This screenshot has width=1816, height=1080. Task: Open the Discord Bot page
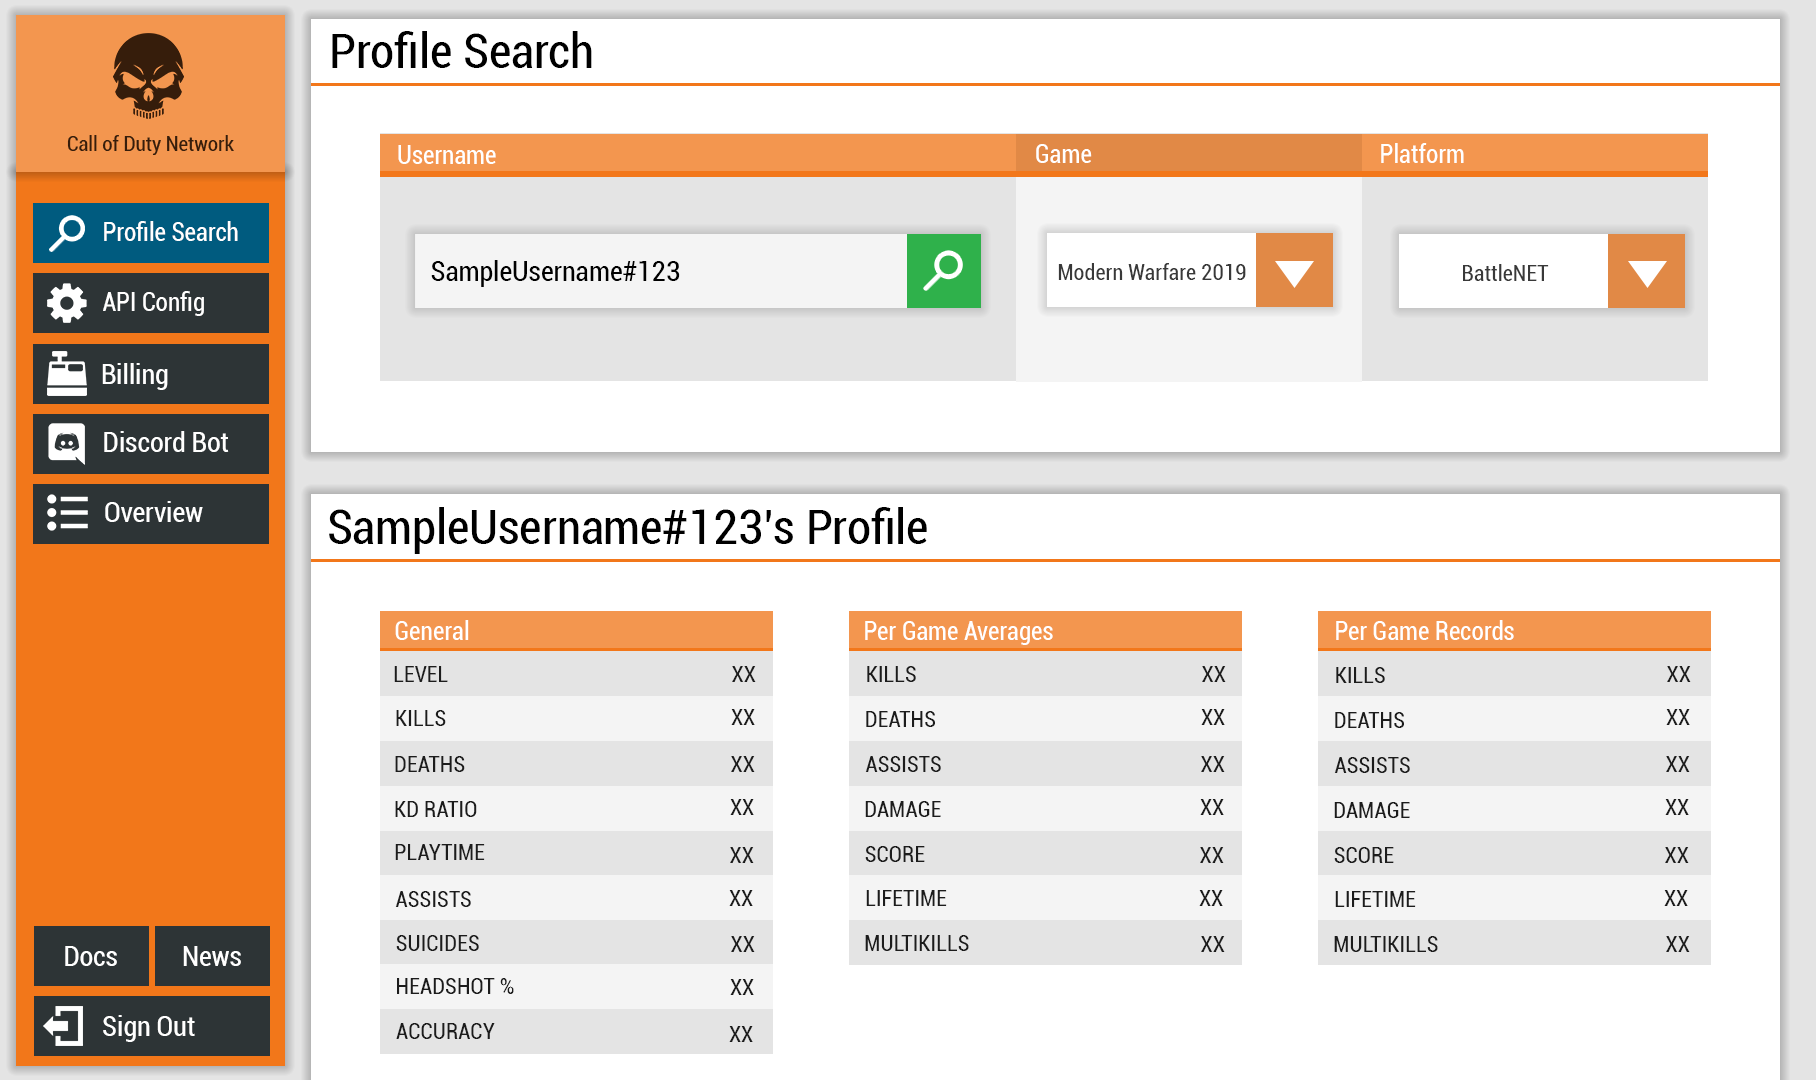[151, 444]
